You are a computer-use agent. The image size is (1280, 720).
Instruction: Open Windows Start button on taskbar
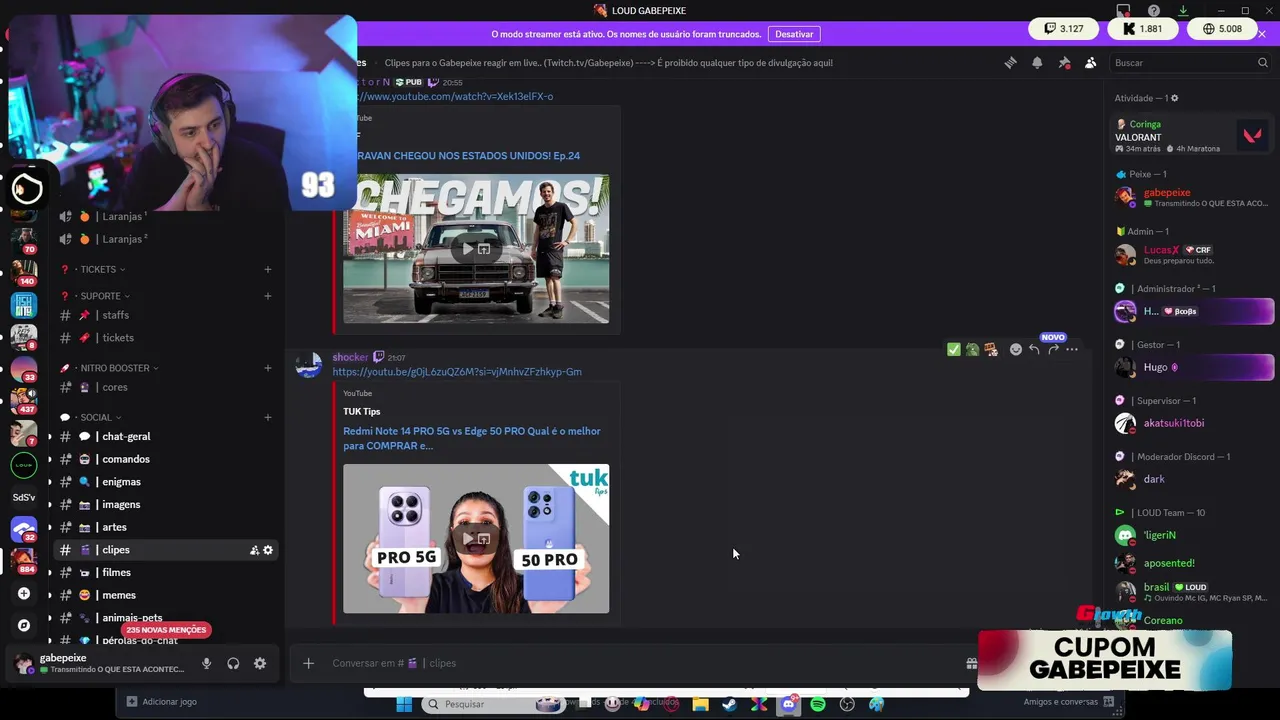point(404,704)
